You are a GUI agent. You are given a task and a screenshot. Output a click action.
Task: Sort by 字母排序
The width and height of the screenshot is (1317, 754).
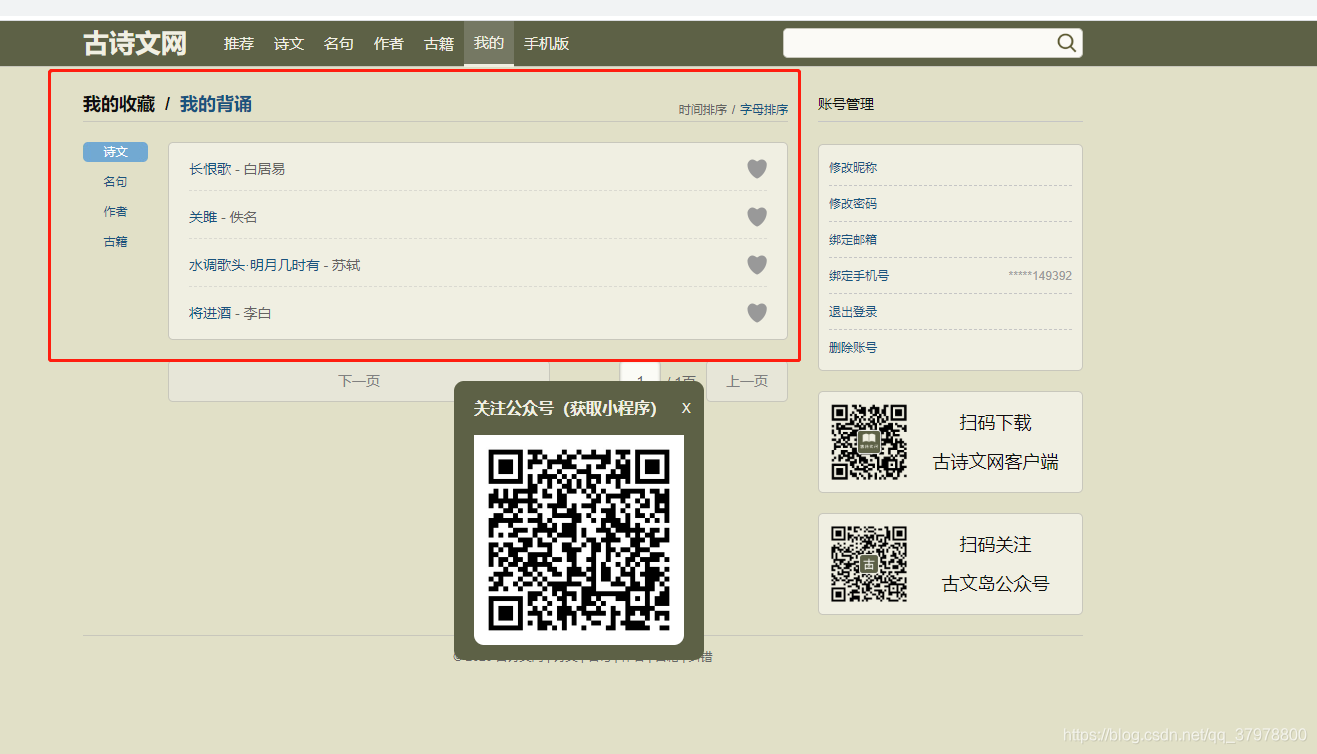(x=764, y=110)
